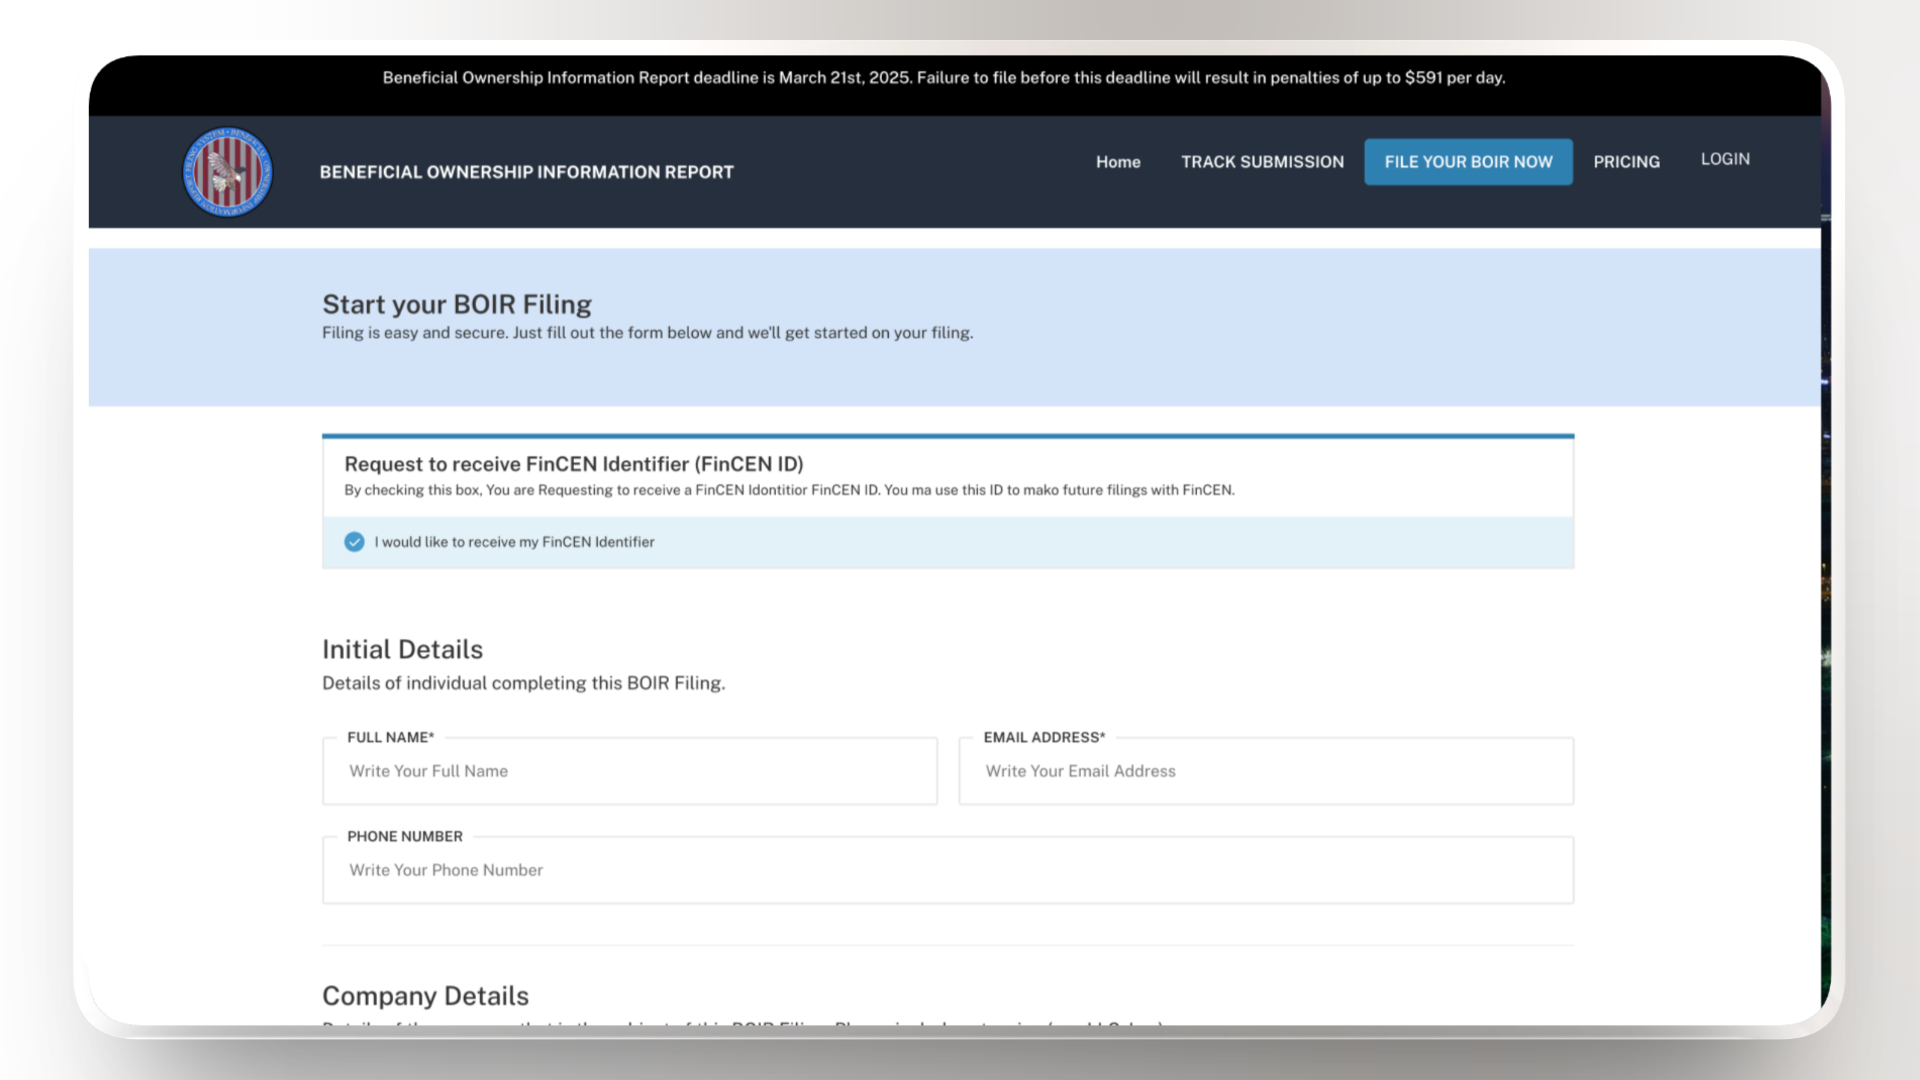
Task: Click the Company Details section heading
Action: click(x=425, y=996)
